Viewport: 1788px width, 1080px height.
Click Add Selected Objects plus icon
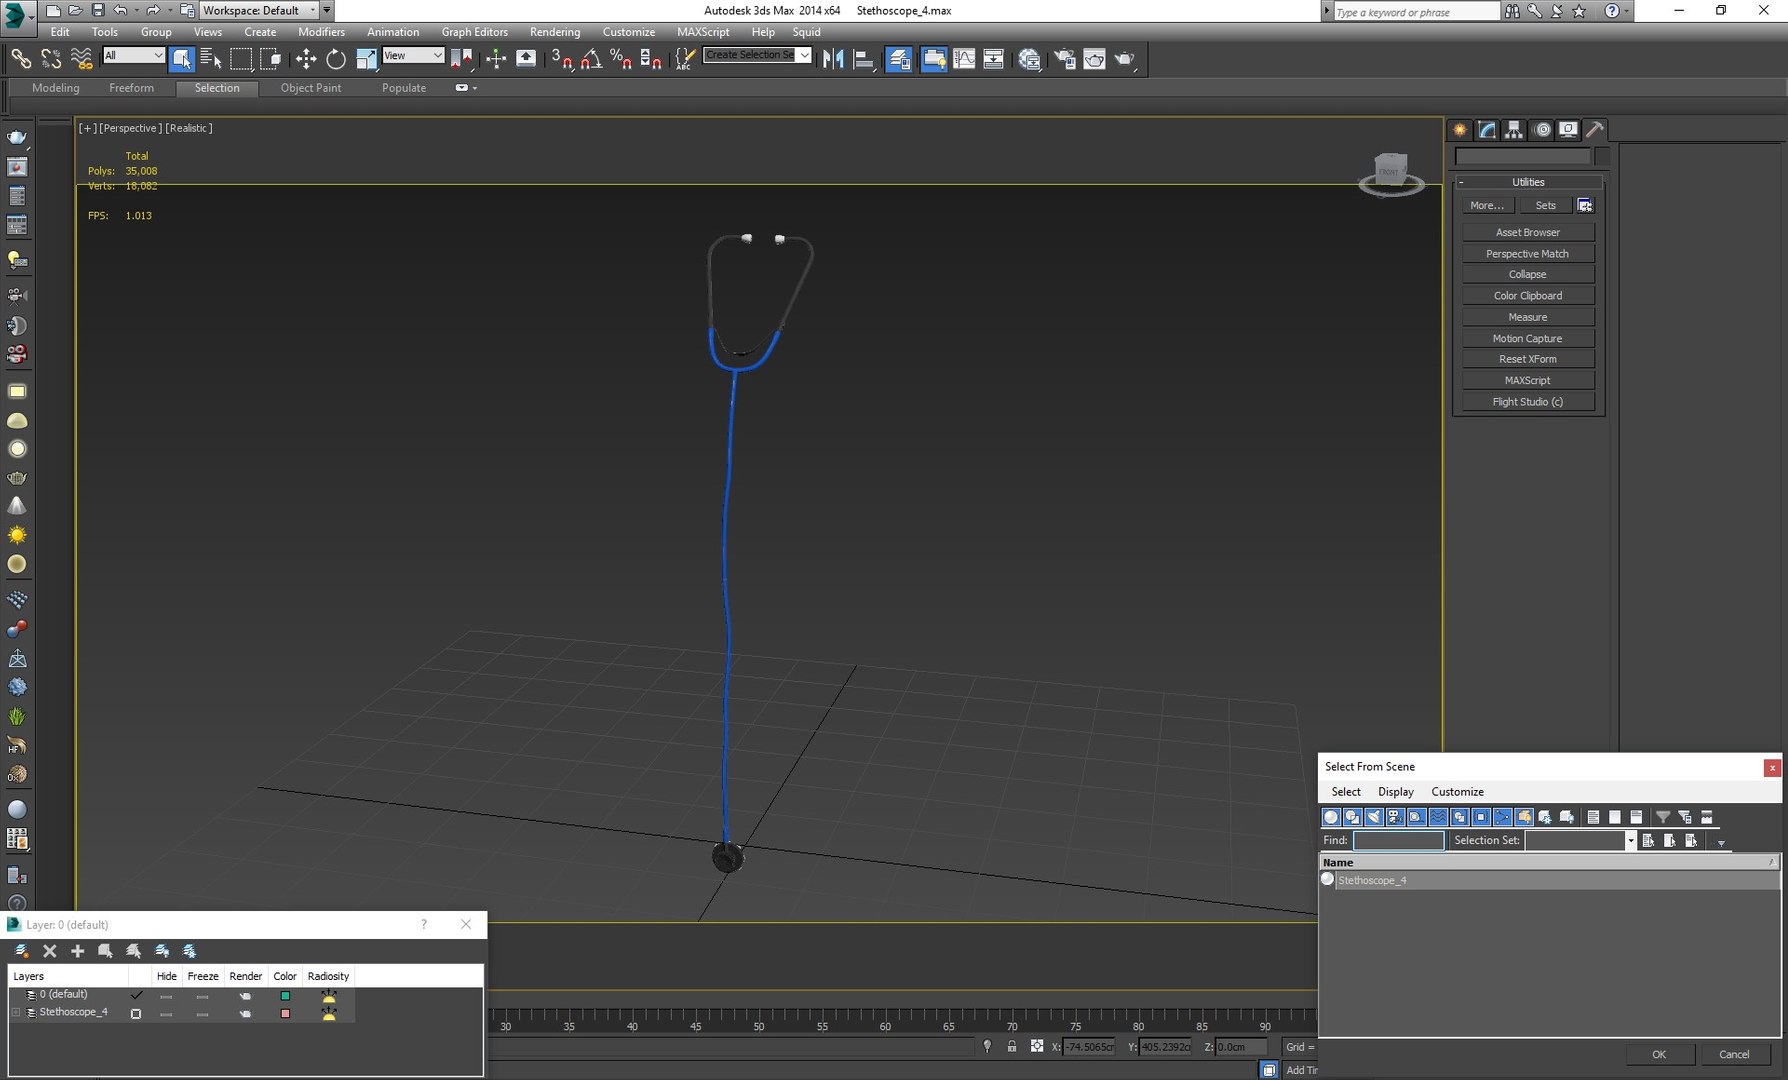(x=77, y=951)
